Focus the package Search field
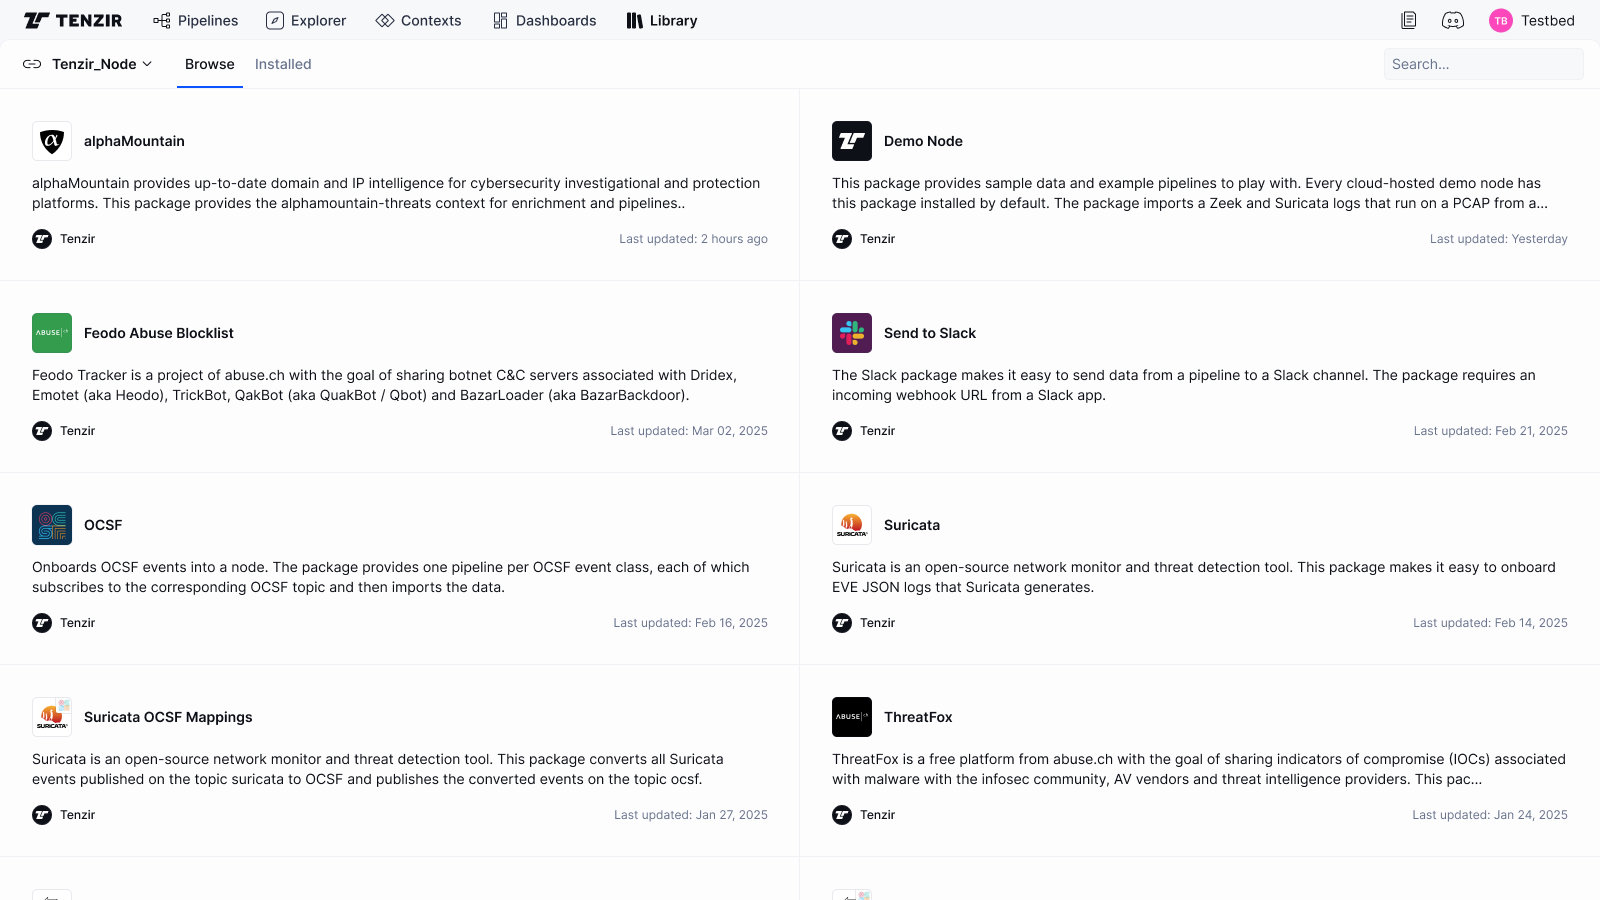This screenshot has height=900, width=1600. tap(1483, 64)
